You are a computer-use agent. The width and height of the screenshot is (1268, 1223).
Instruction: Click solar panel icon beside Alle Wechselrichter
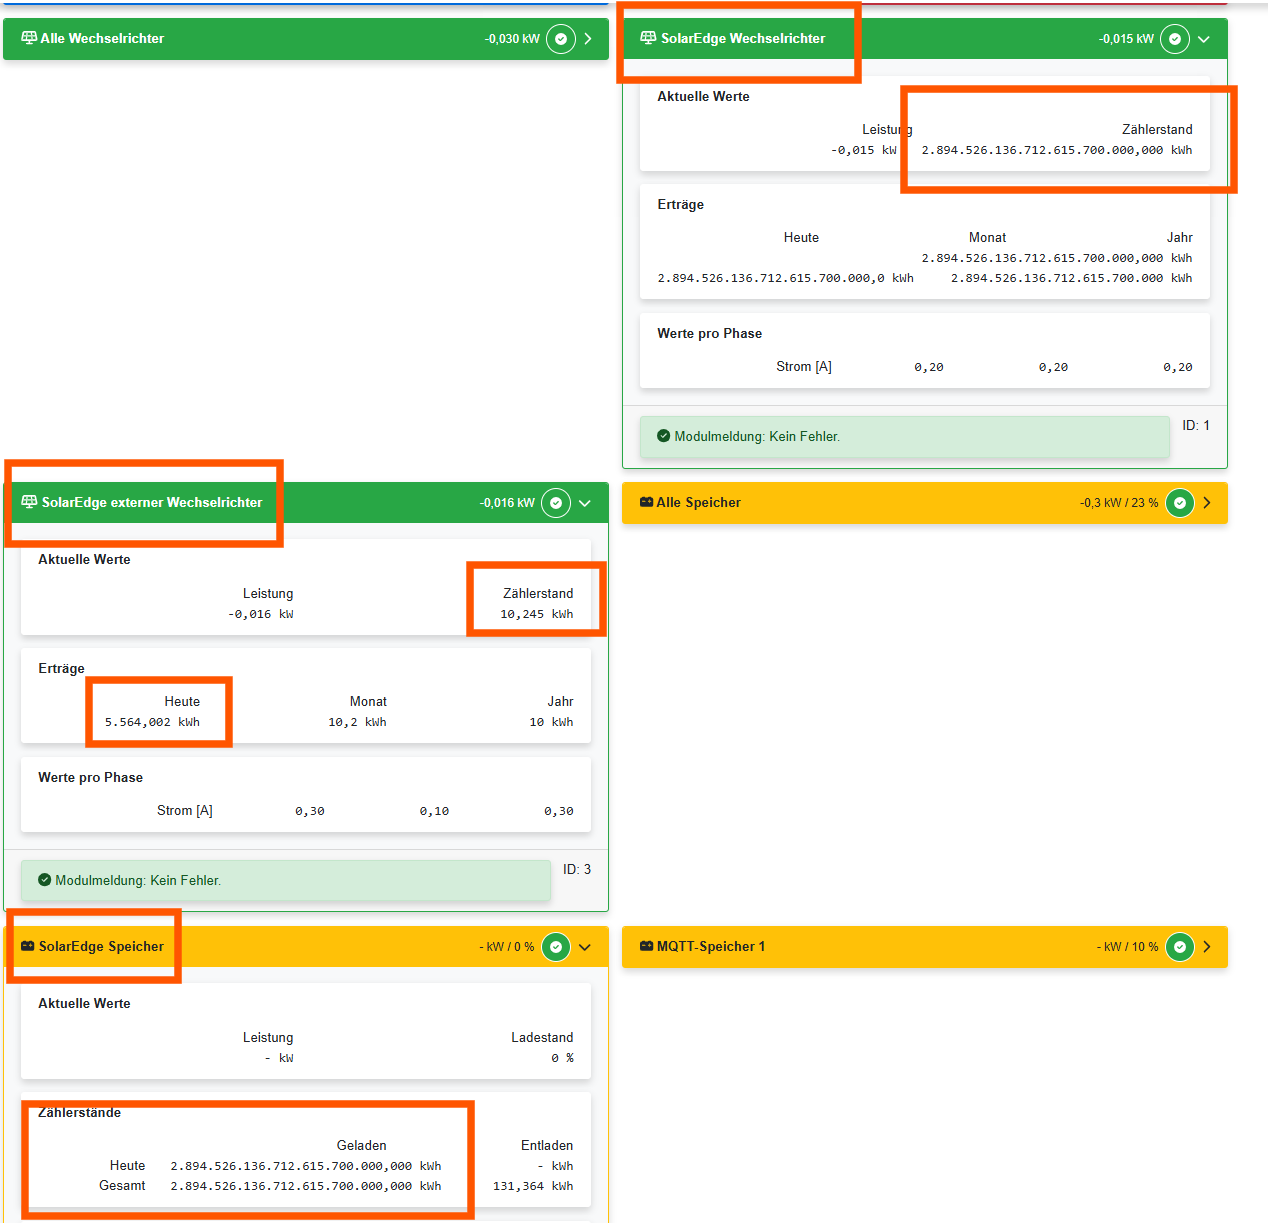point(29,38)
